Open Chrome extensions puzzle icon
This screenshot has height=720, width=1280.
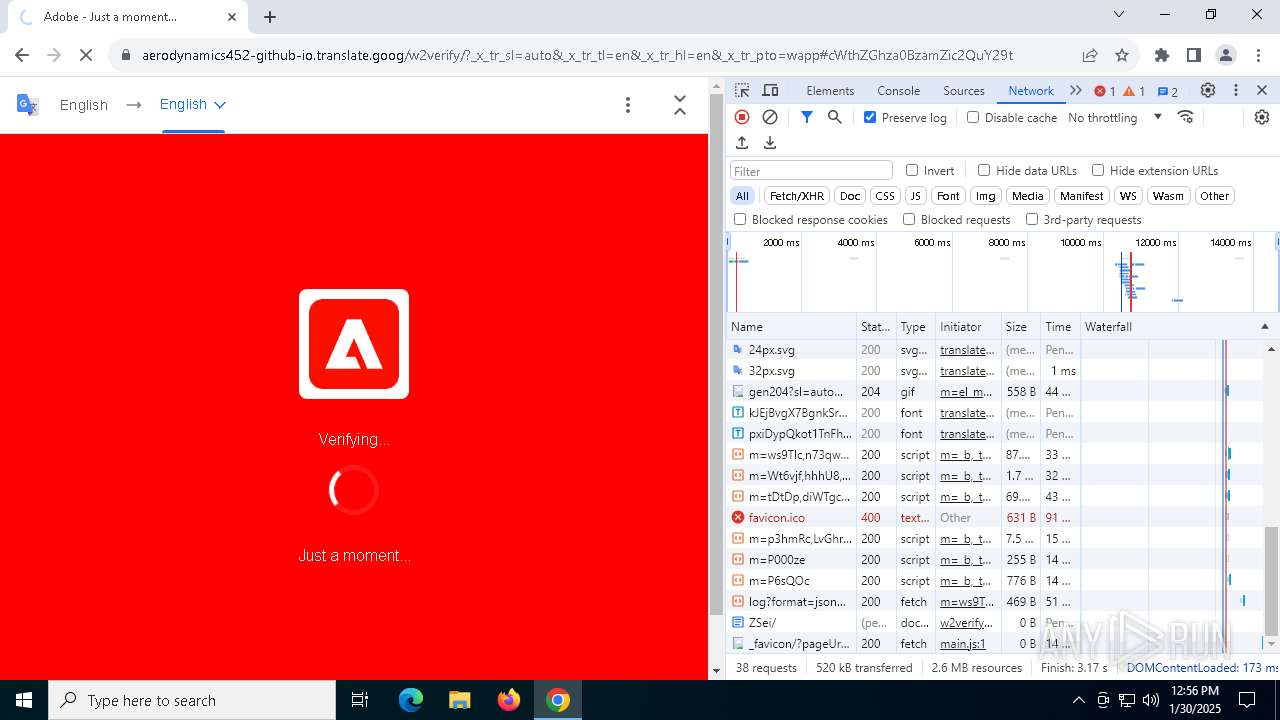pyautogui.click(x=1162, y=55)
